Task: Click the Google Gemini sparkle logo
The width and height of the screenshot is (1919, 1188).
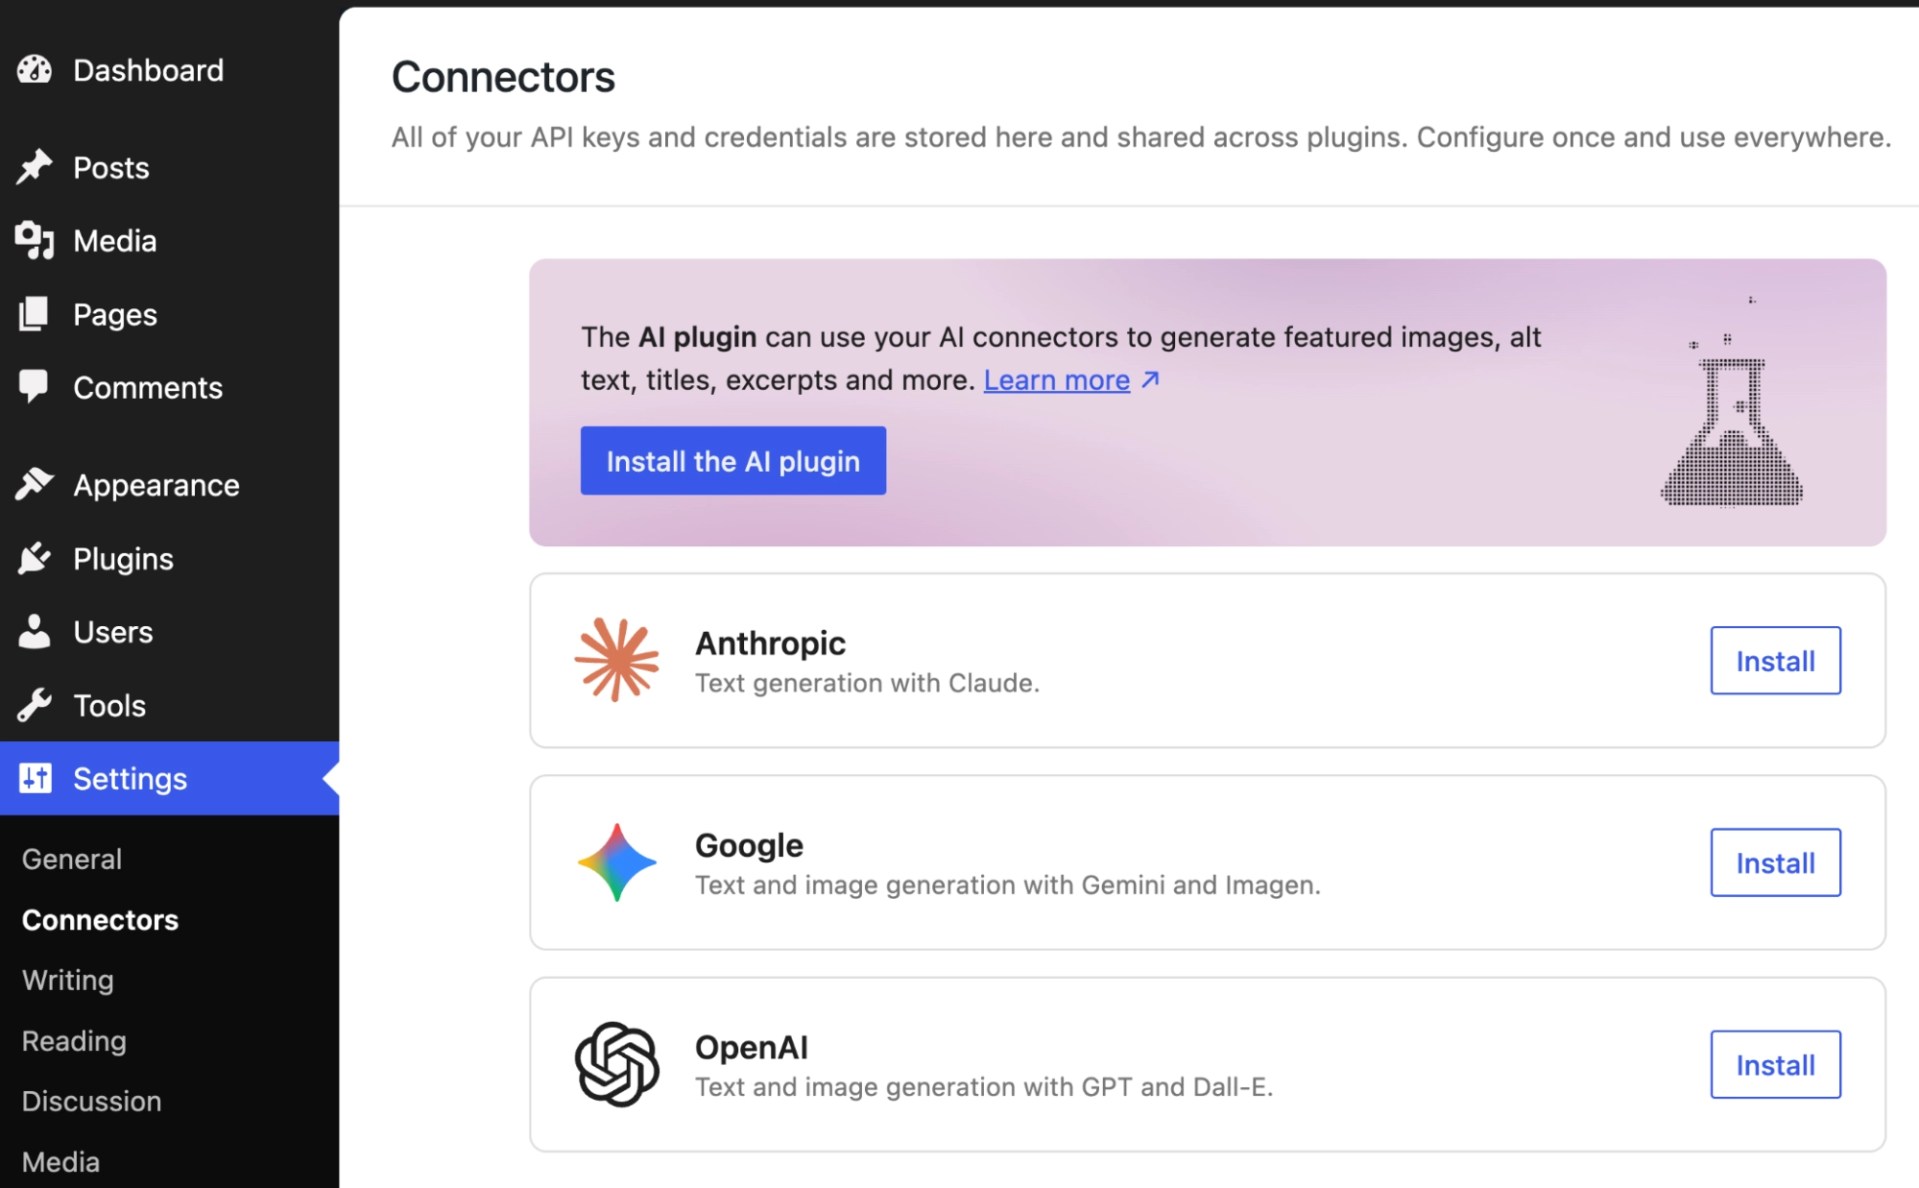Action: click(x=617, y=862)
